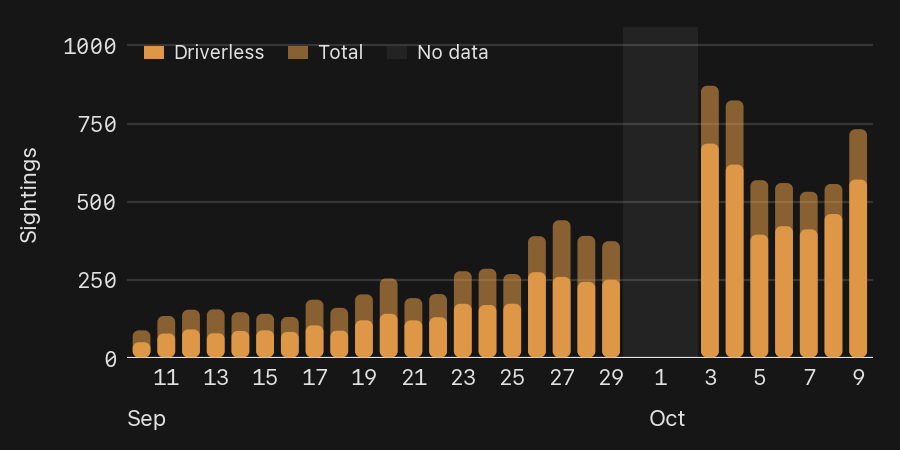Click the Oct 4 bar between ticks 3 and 5
Screen dimensions: 900x450
click(735, 229)
